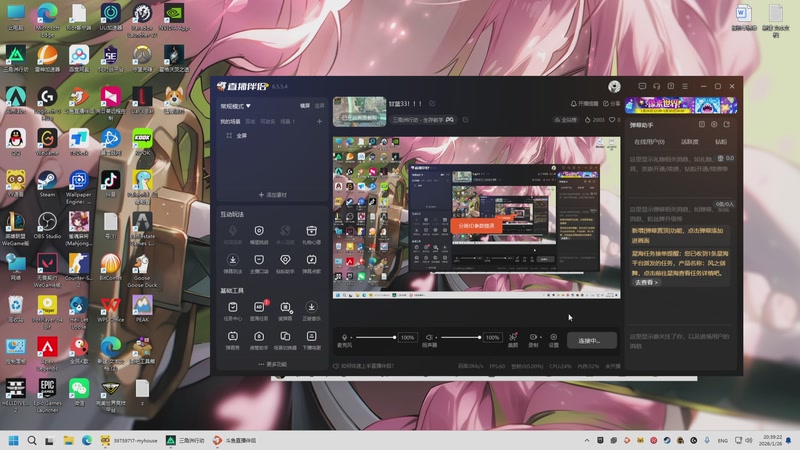
Task: Show hidden tray icons chevron
Action: [587, 440]
